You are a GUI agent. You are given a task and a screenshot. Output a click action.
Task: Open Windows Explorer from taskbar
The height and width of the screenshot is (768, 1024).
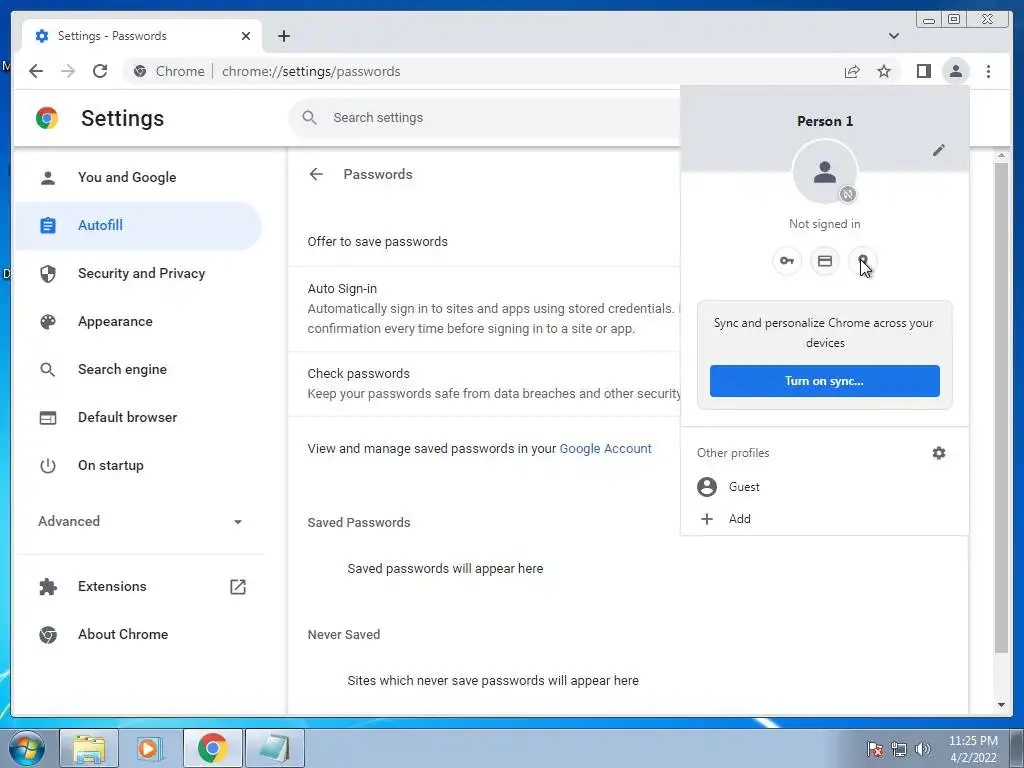(89, 748)
